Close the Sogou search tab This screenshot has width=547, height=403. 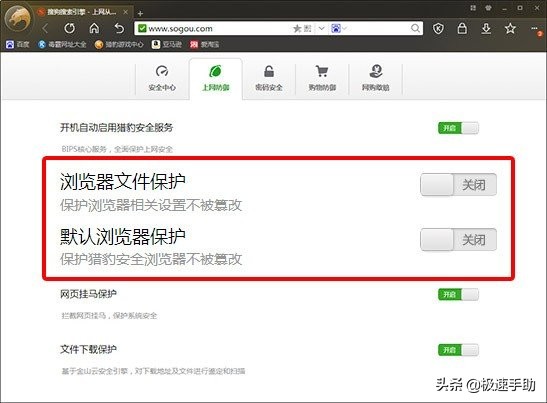[126, 12]
